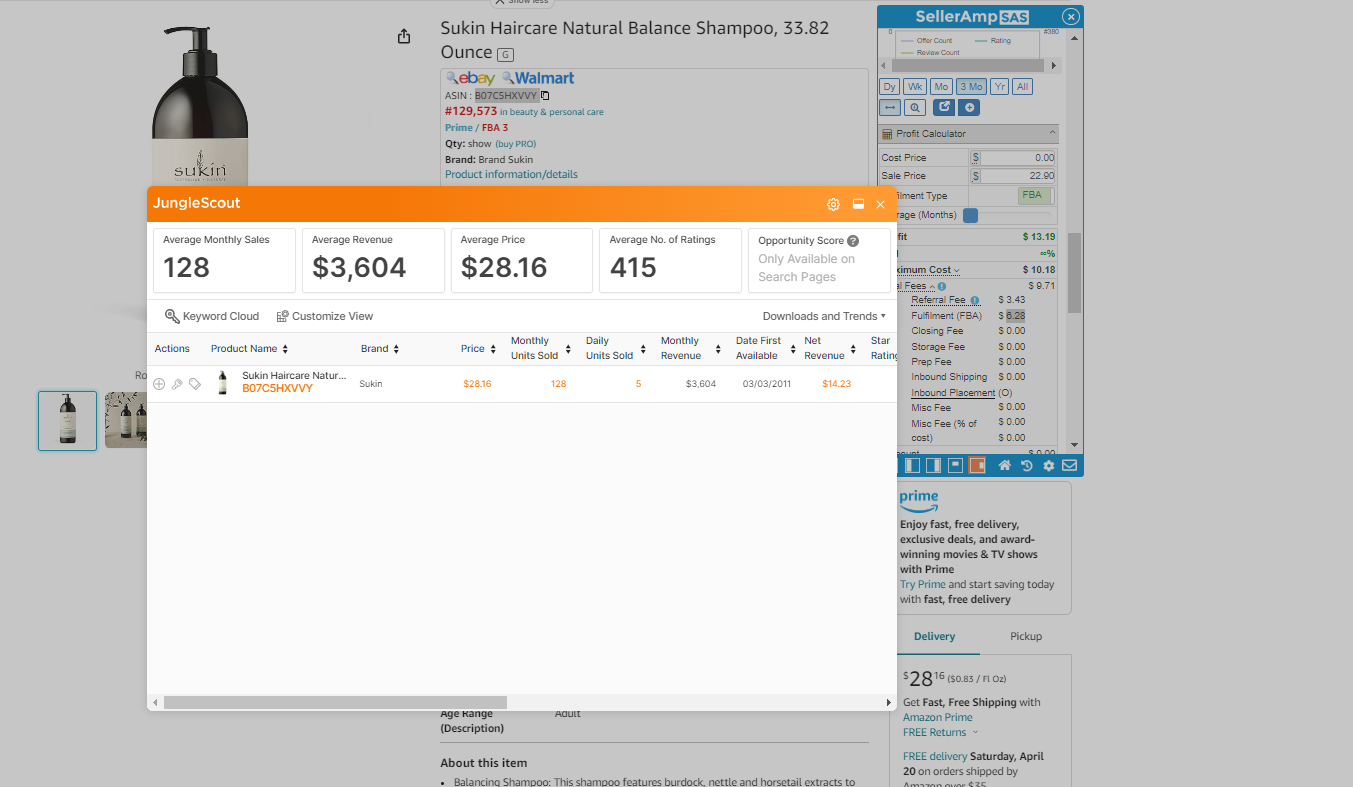Open the Keyword Cloud tool
The height and width of the screenshot is (787, 1353).
pyautogui.click(x=212, y=316)
